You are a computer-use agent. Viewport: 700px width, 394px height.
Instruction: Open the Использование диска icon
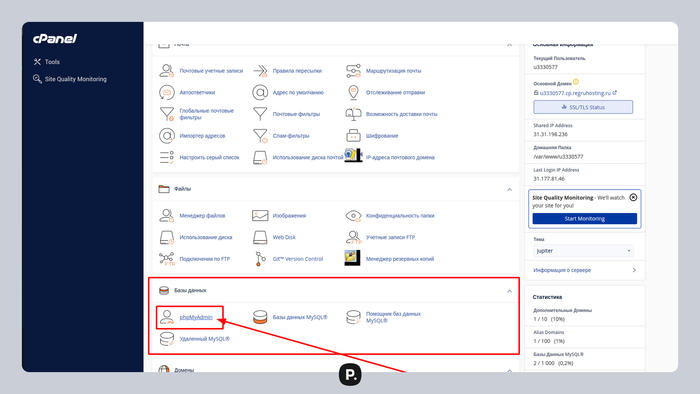coord(167,237)
